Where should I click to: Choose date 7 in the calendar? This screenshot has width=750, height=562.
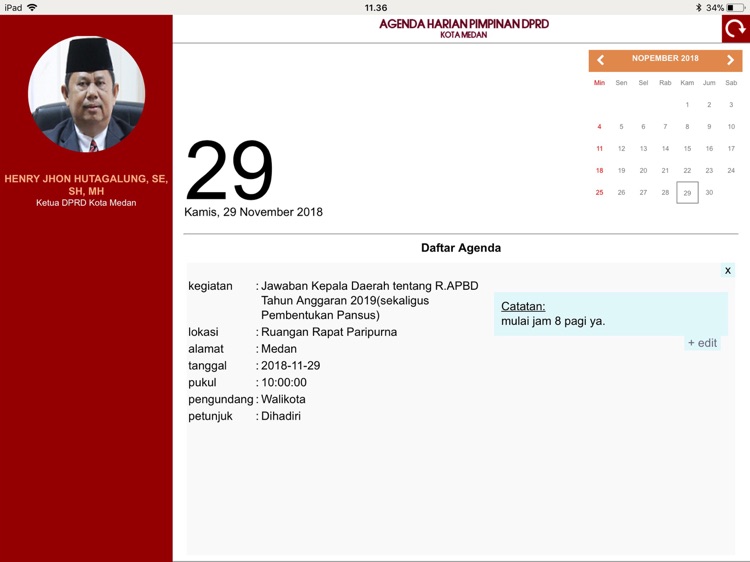[665, 127]
